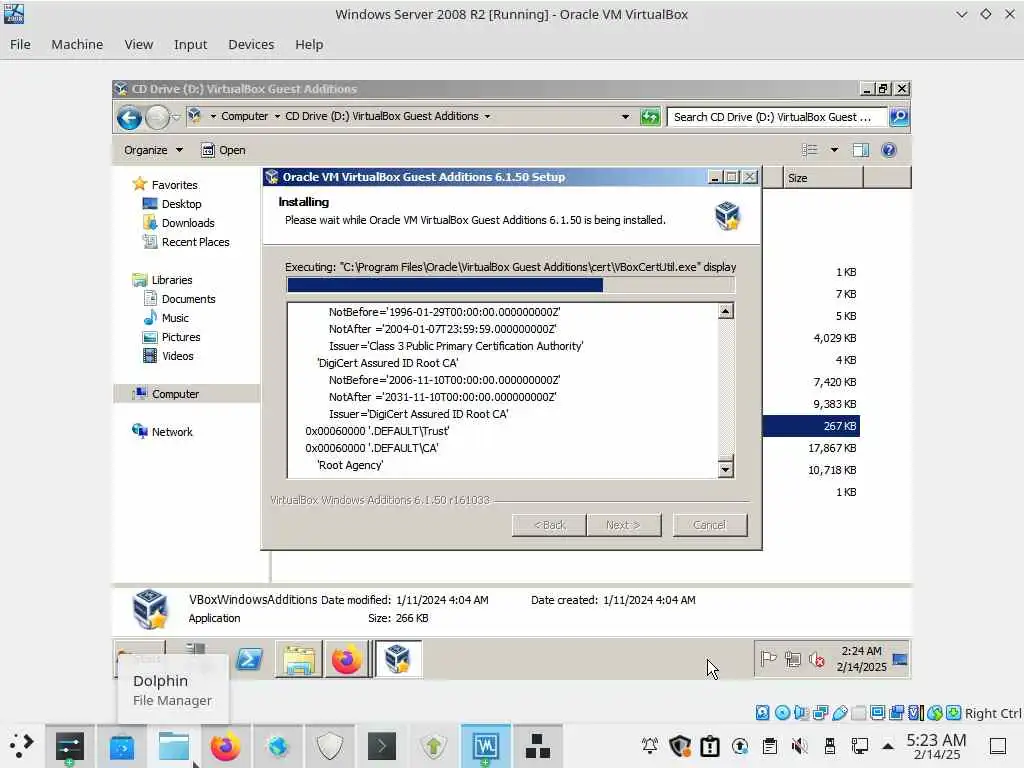Screen dimensions: 1024x768
Task: Open the recent pages dropdown near Forward
Action: click(x=176, y=118)
